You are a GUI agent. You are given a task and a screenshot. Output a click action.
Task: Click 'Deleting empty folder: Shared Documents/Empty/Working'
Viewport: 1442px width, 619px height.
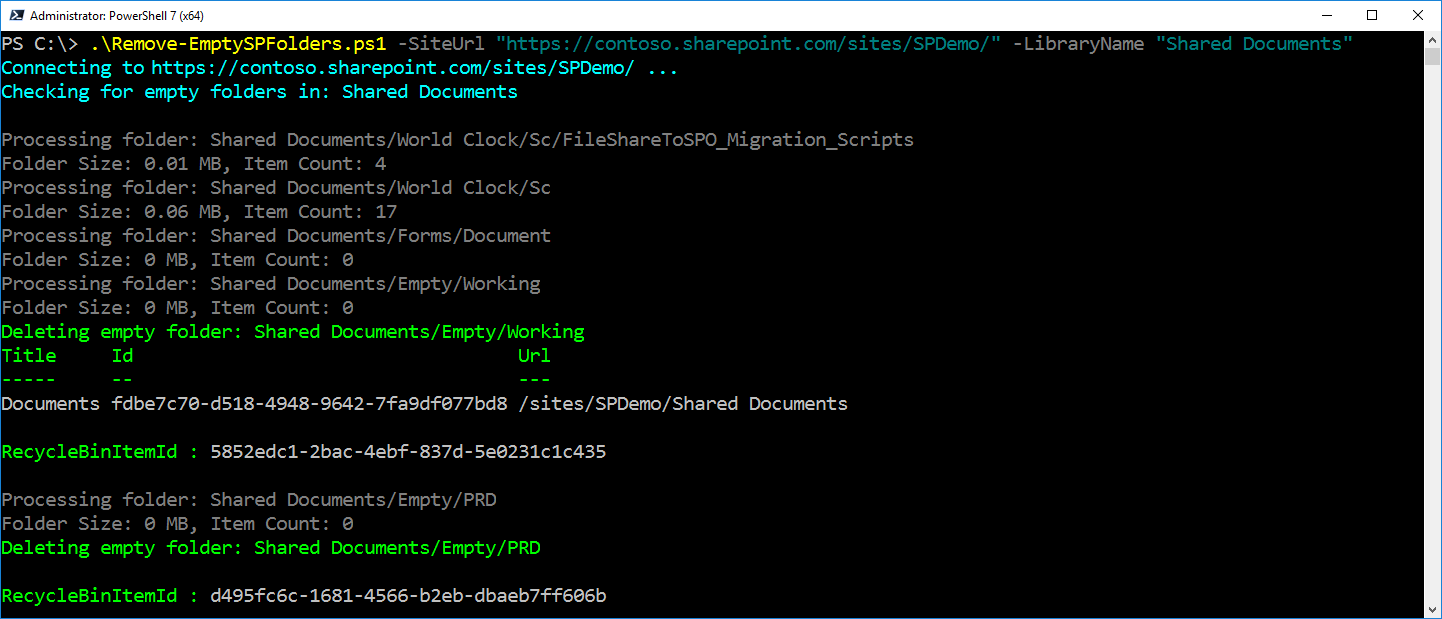293,332
